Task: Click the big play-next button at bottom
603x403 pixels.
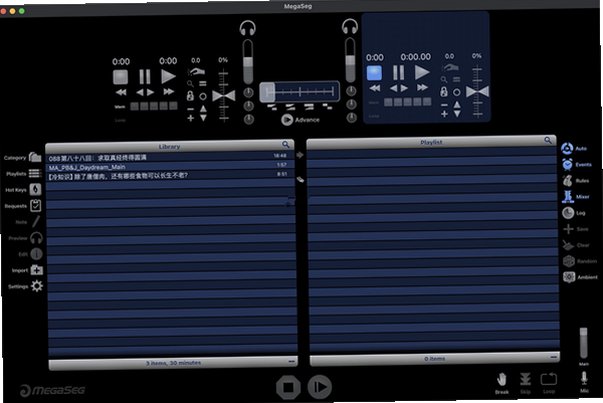Action: point(320,387)
